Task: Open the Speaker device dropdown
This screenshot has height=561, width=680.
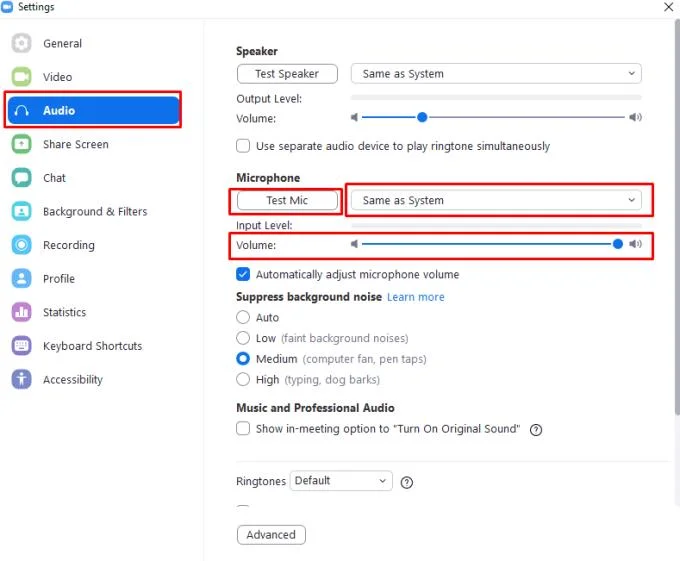Action: click(x=496, y=74)
